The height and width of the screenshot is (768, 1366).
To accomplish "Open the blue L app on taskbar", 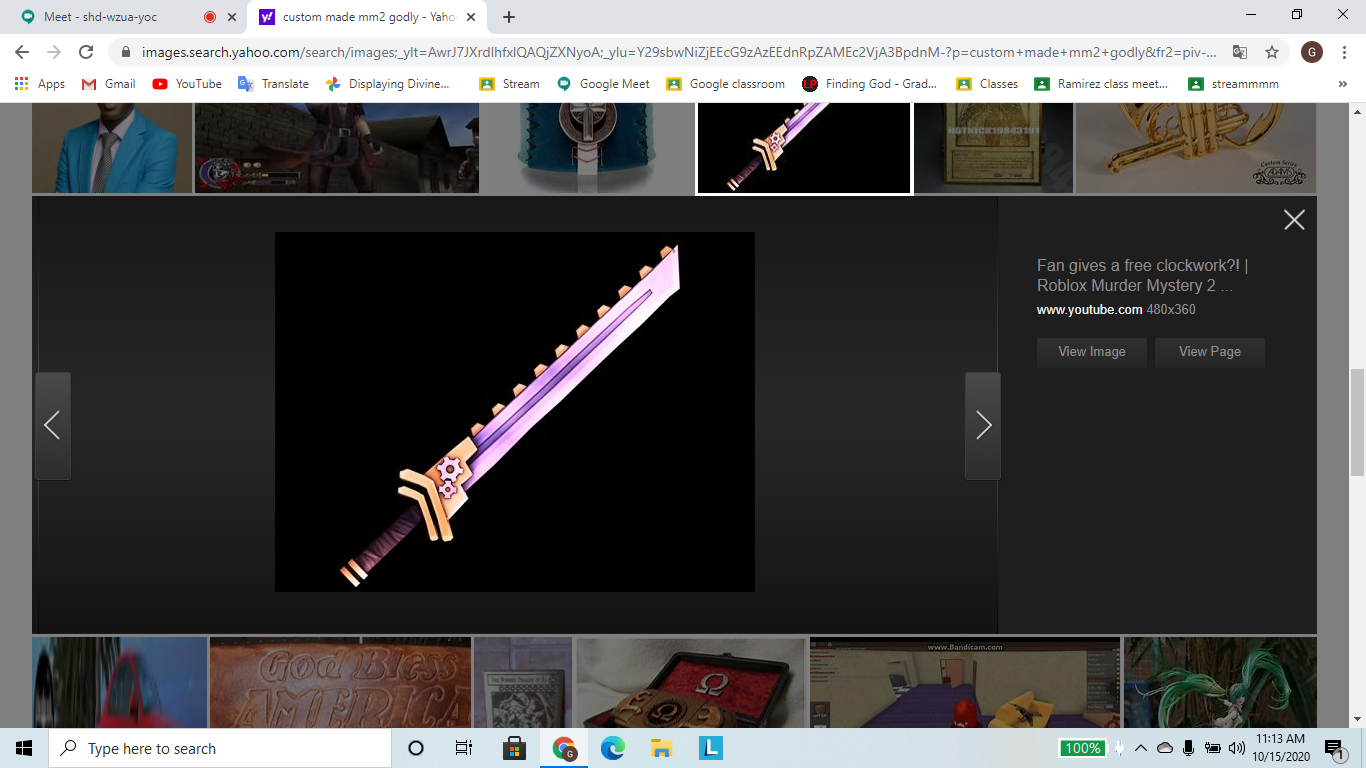I will pos(710,748).
